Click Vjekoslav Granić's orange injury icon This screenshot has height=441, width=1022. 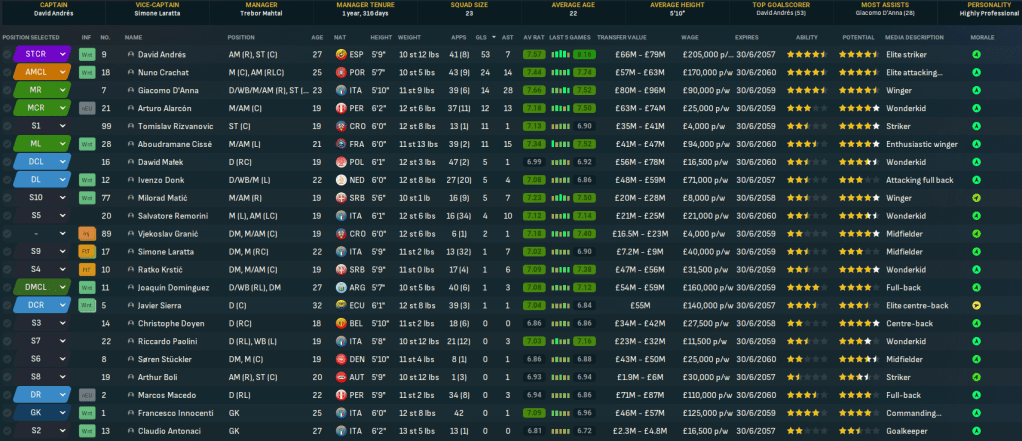tap(86, 233)
